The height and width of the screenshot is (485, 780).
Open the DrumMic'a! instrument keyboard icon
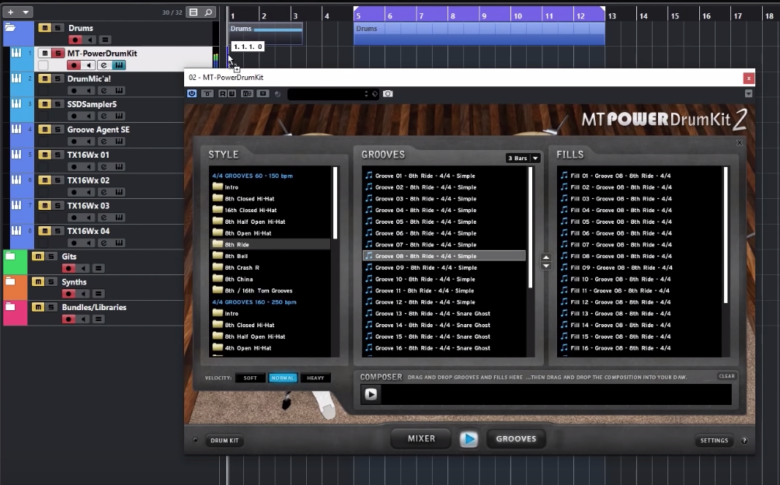coord(118,91)
